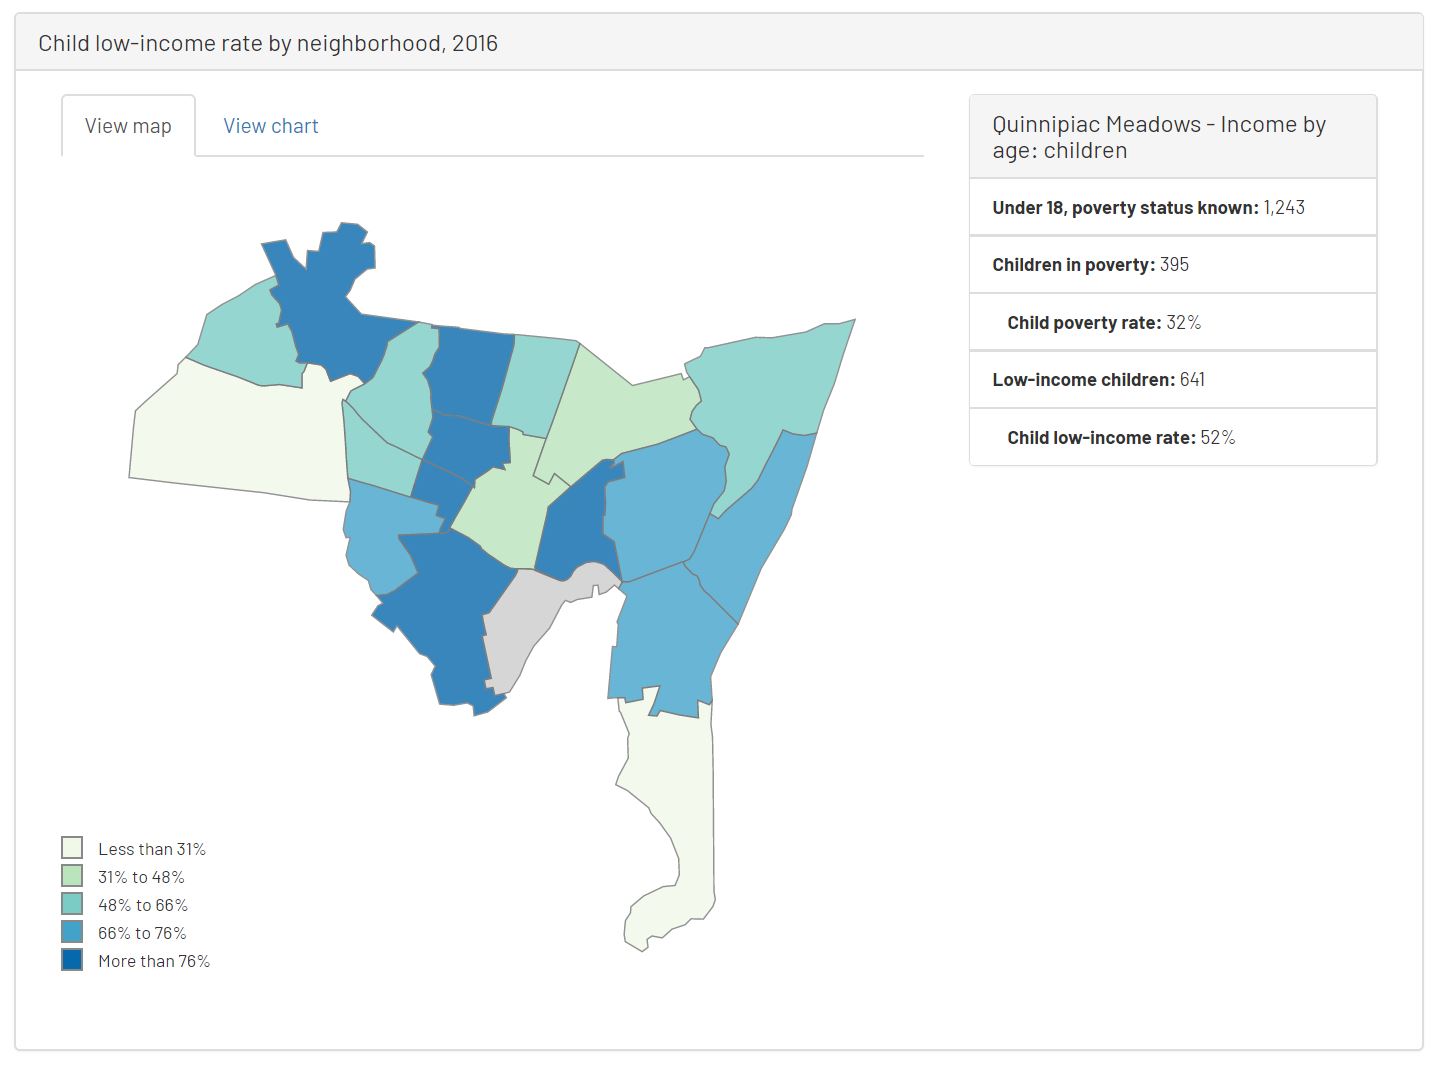Click the '48% to 66%' legend swatch
This screenshot has height=1065, width=1434.
coord(71,904)
